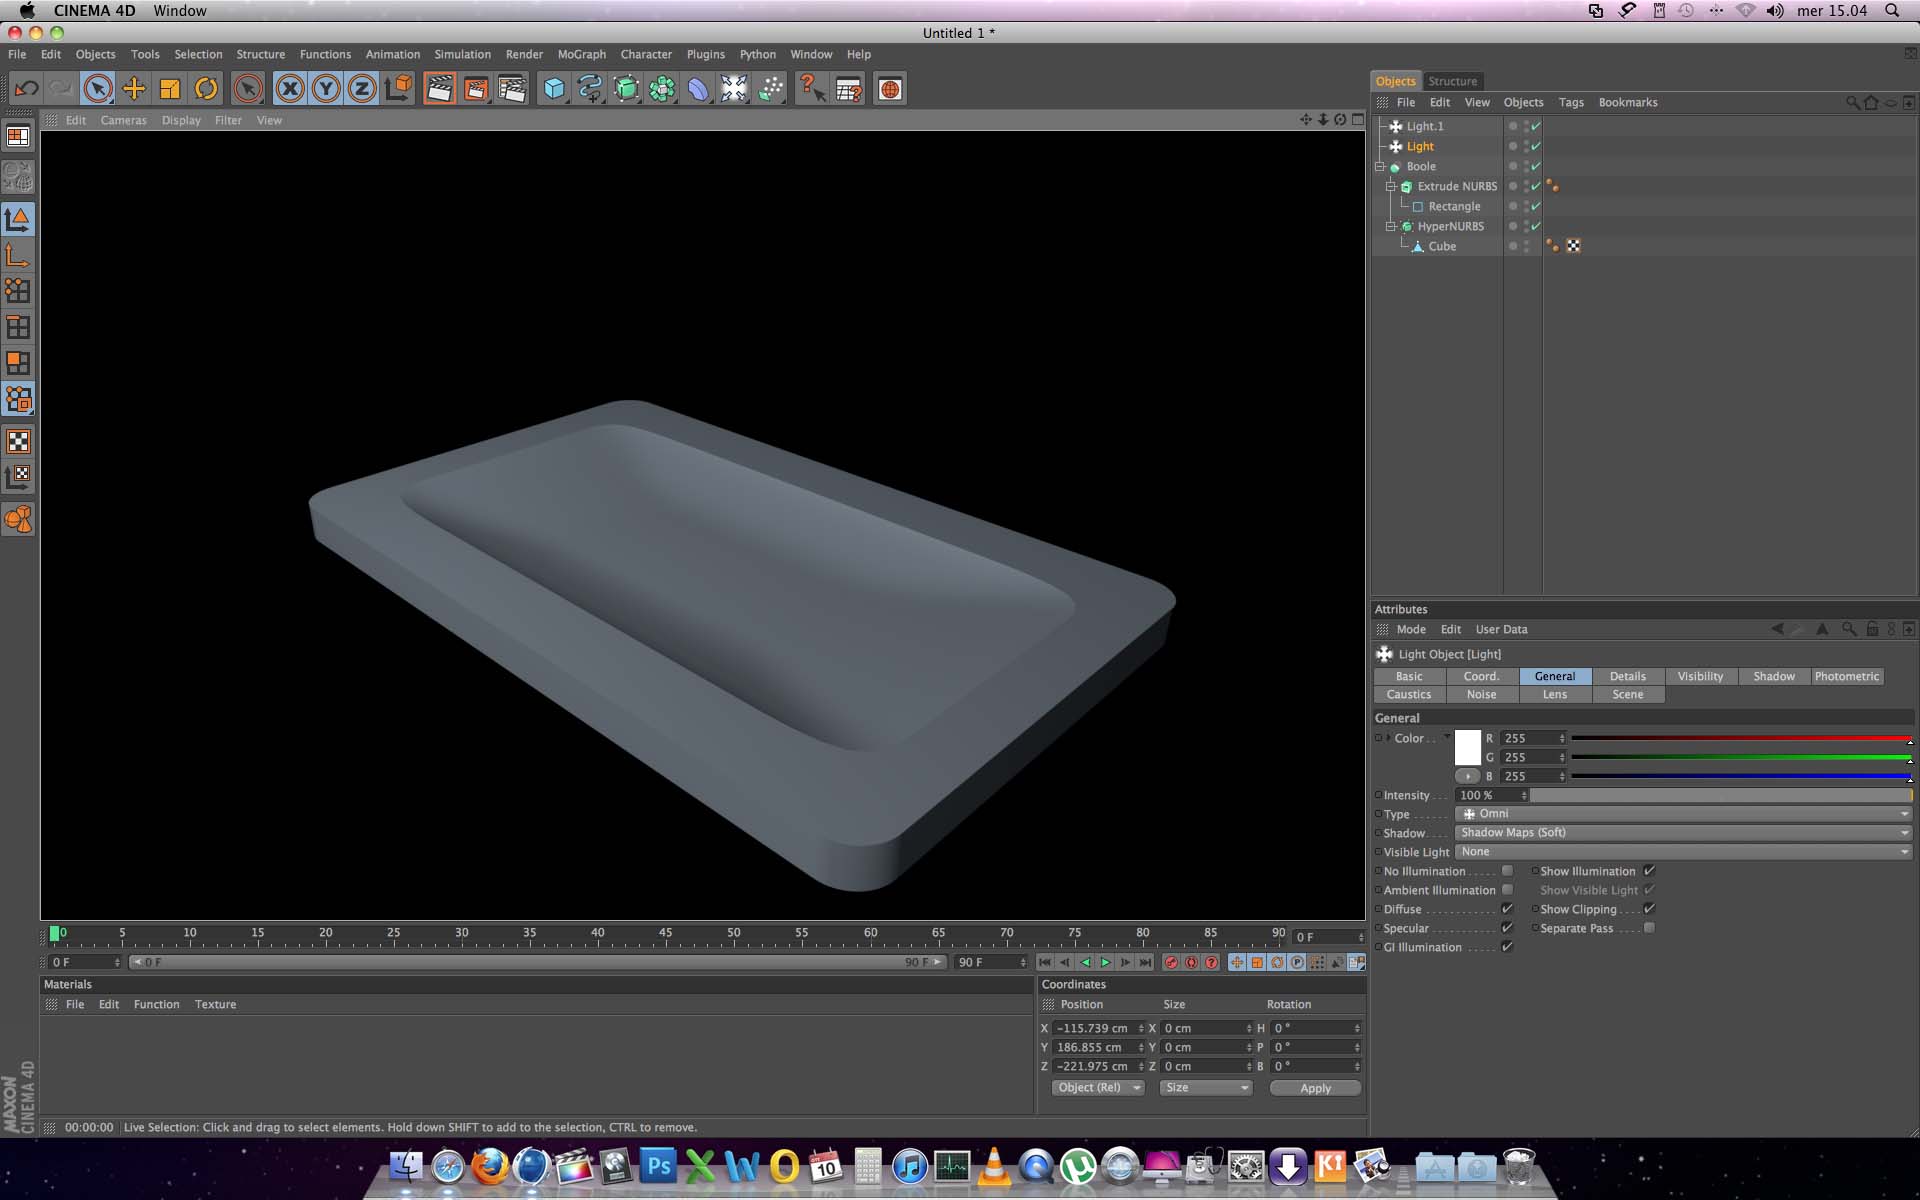Click the play forward button

click(x=1105, y=962)
